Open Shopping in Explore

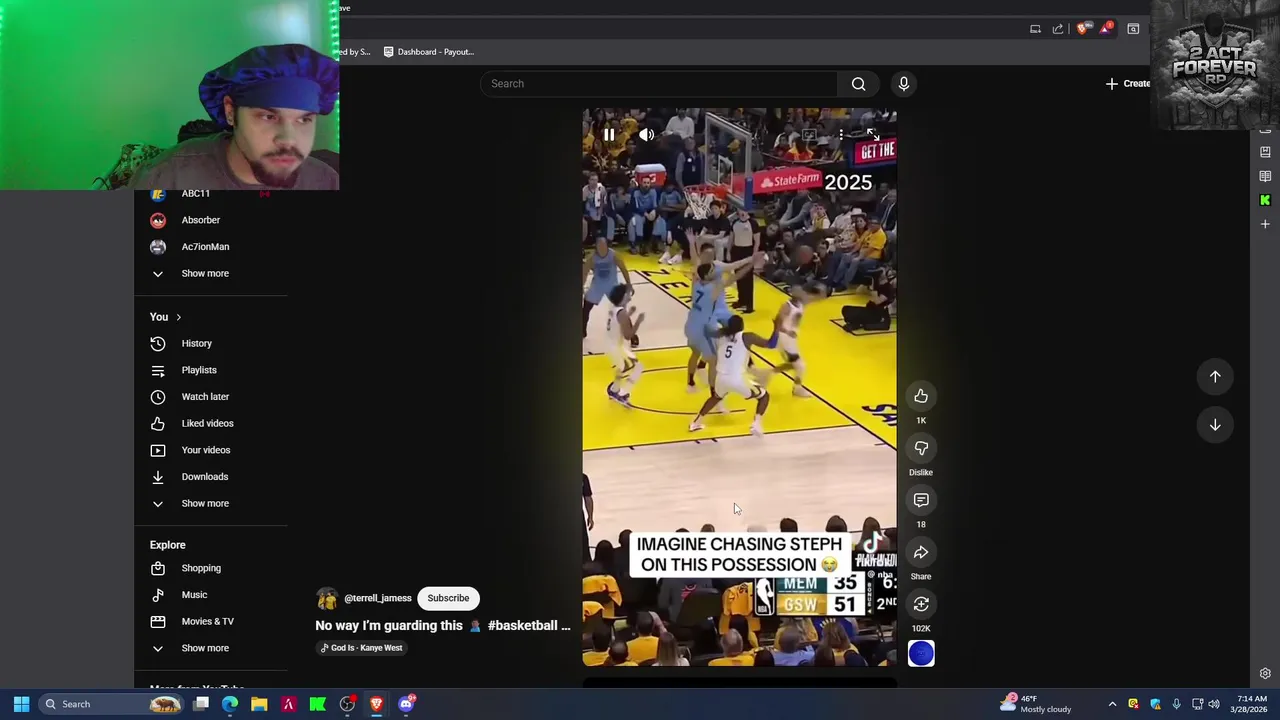(201, 568)
